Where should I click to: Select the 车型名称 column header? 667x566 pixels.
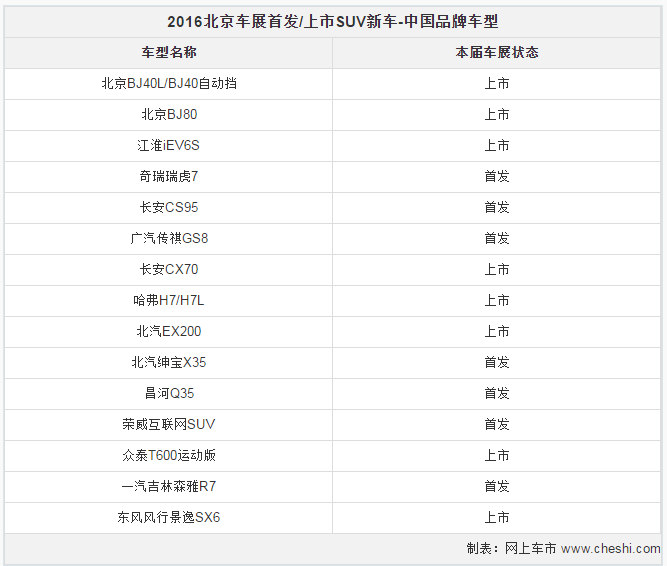point(169,52)
